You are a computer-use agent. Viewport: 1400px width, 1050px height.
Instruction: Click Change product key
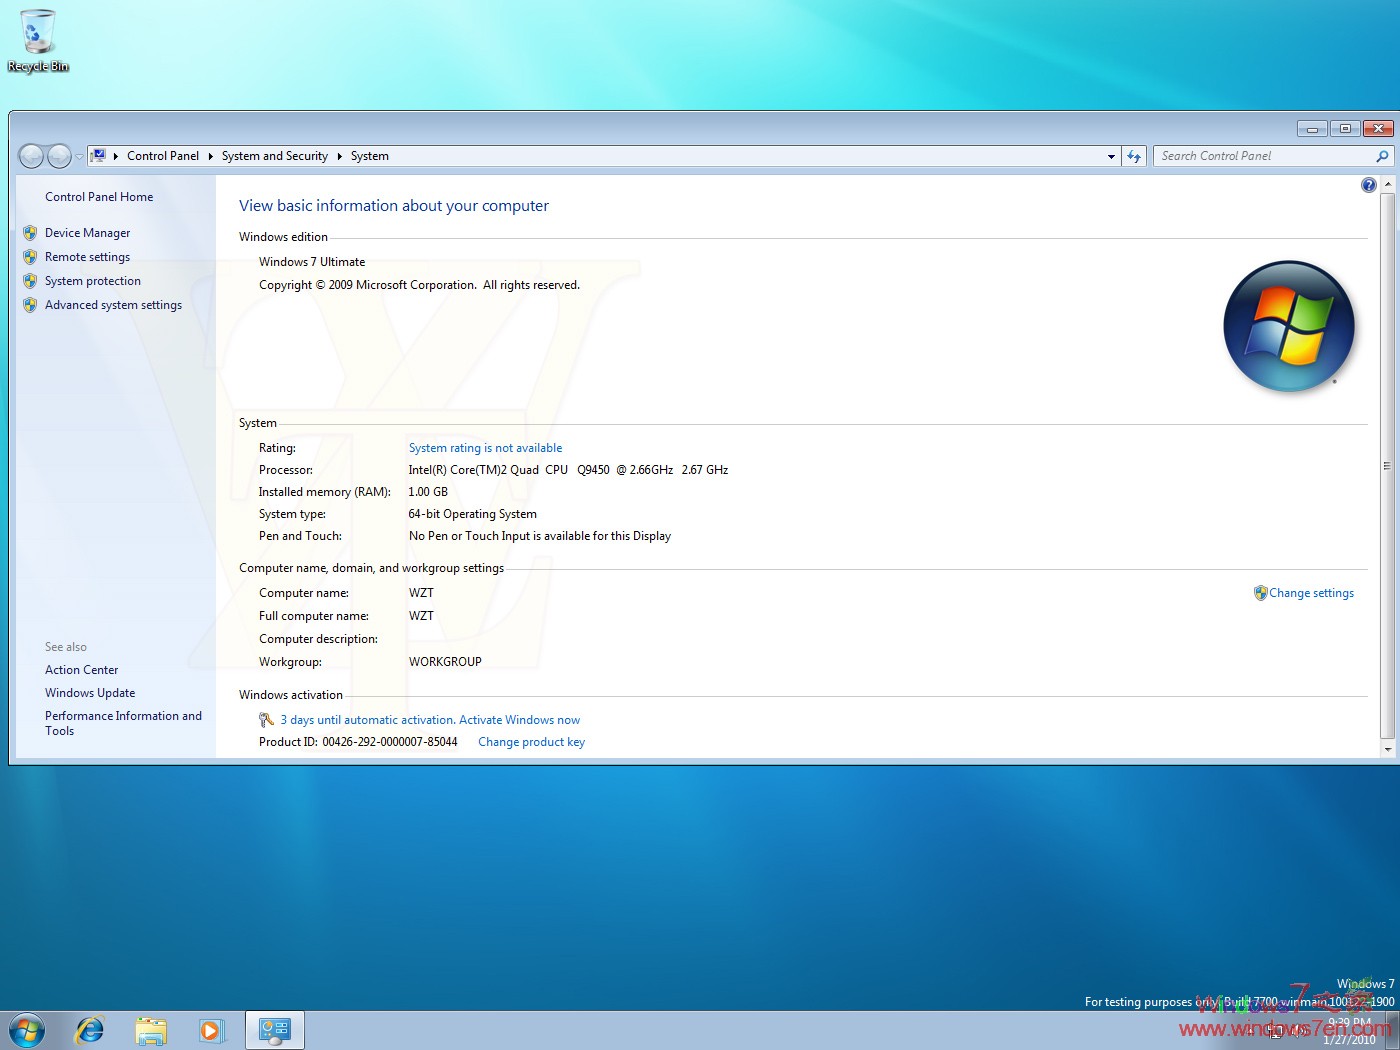[531, 741]
